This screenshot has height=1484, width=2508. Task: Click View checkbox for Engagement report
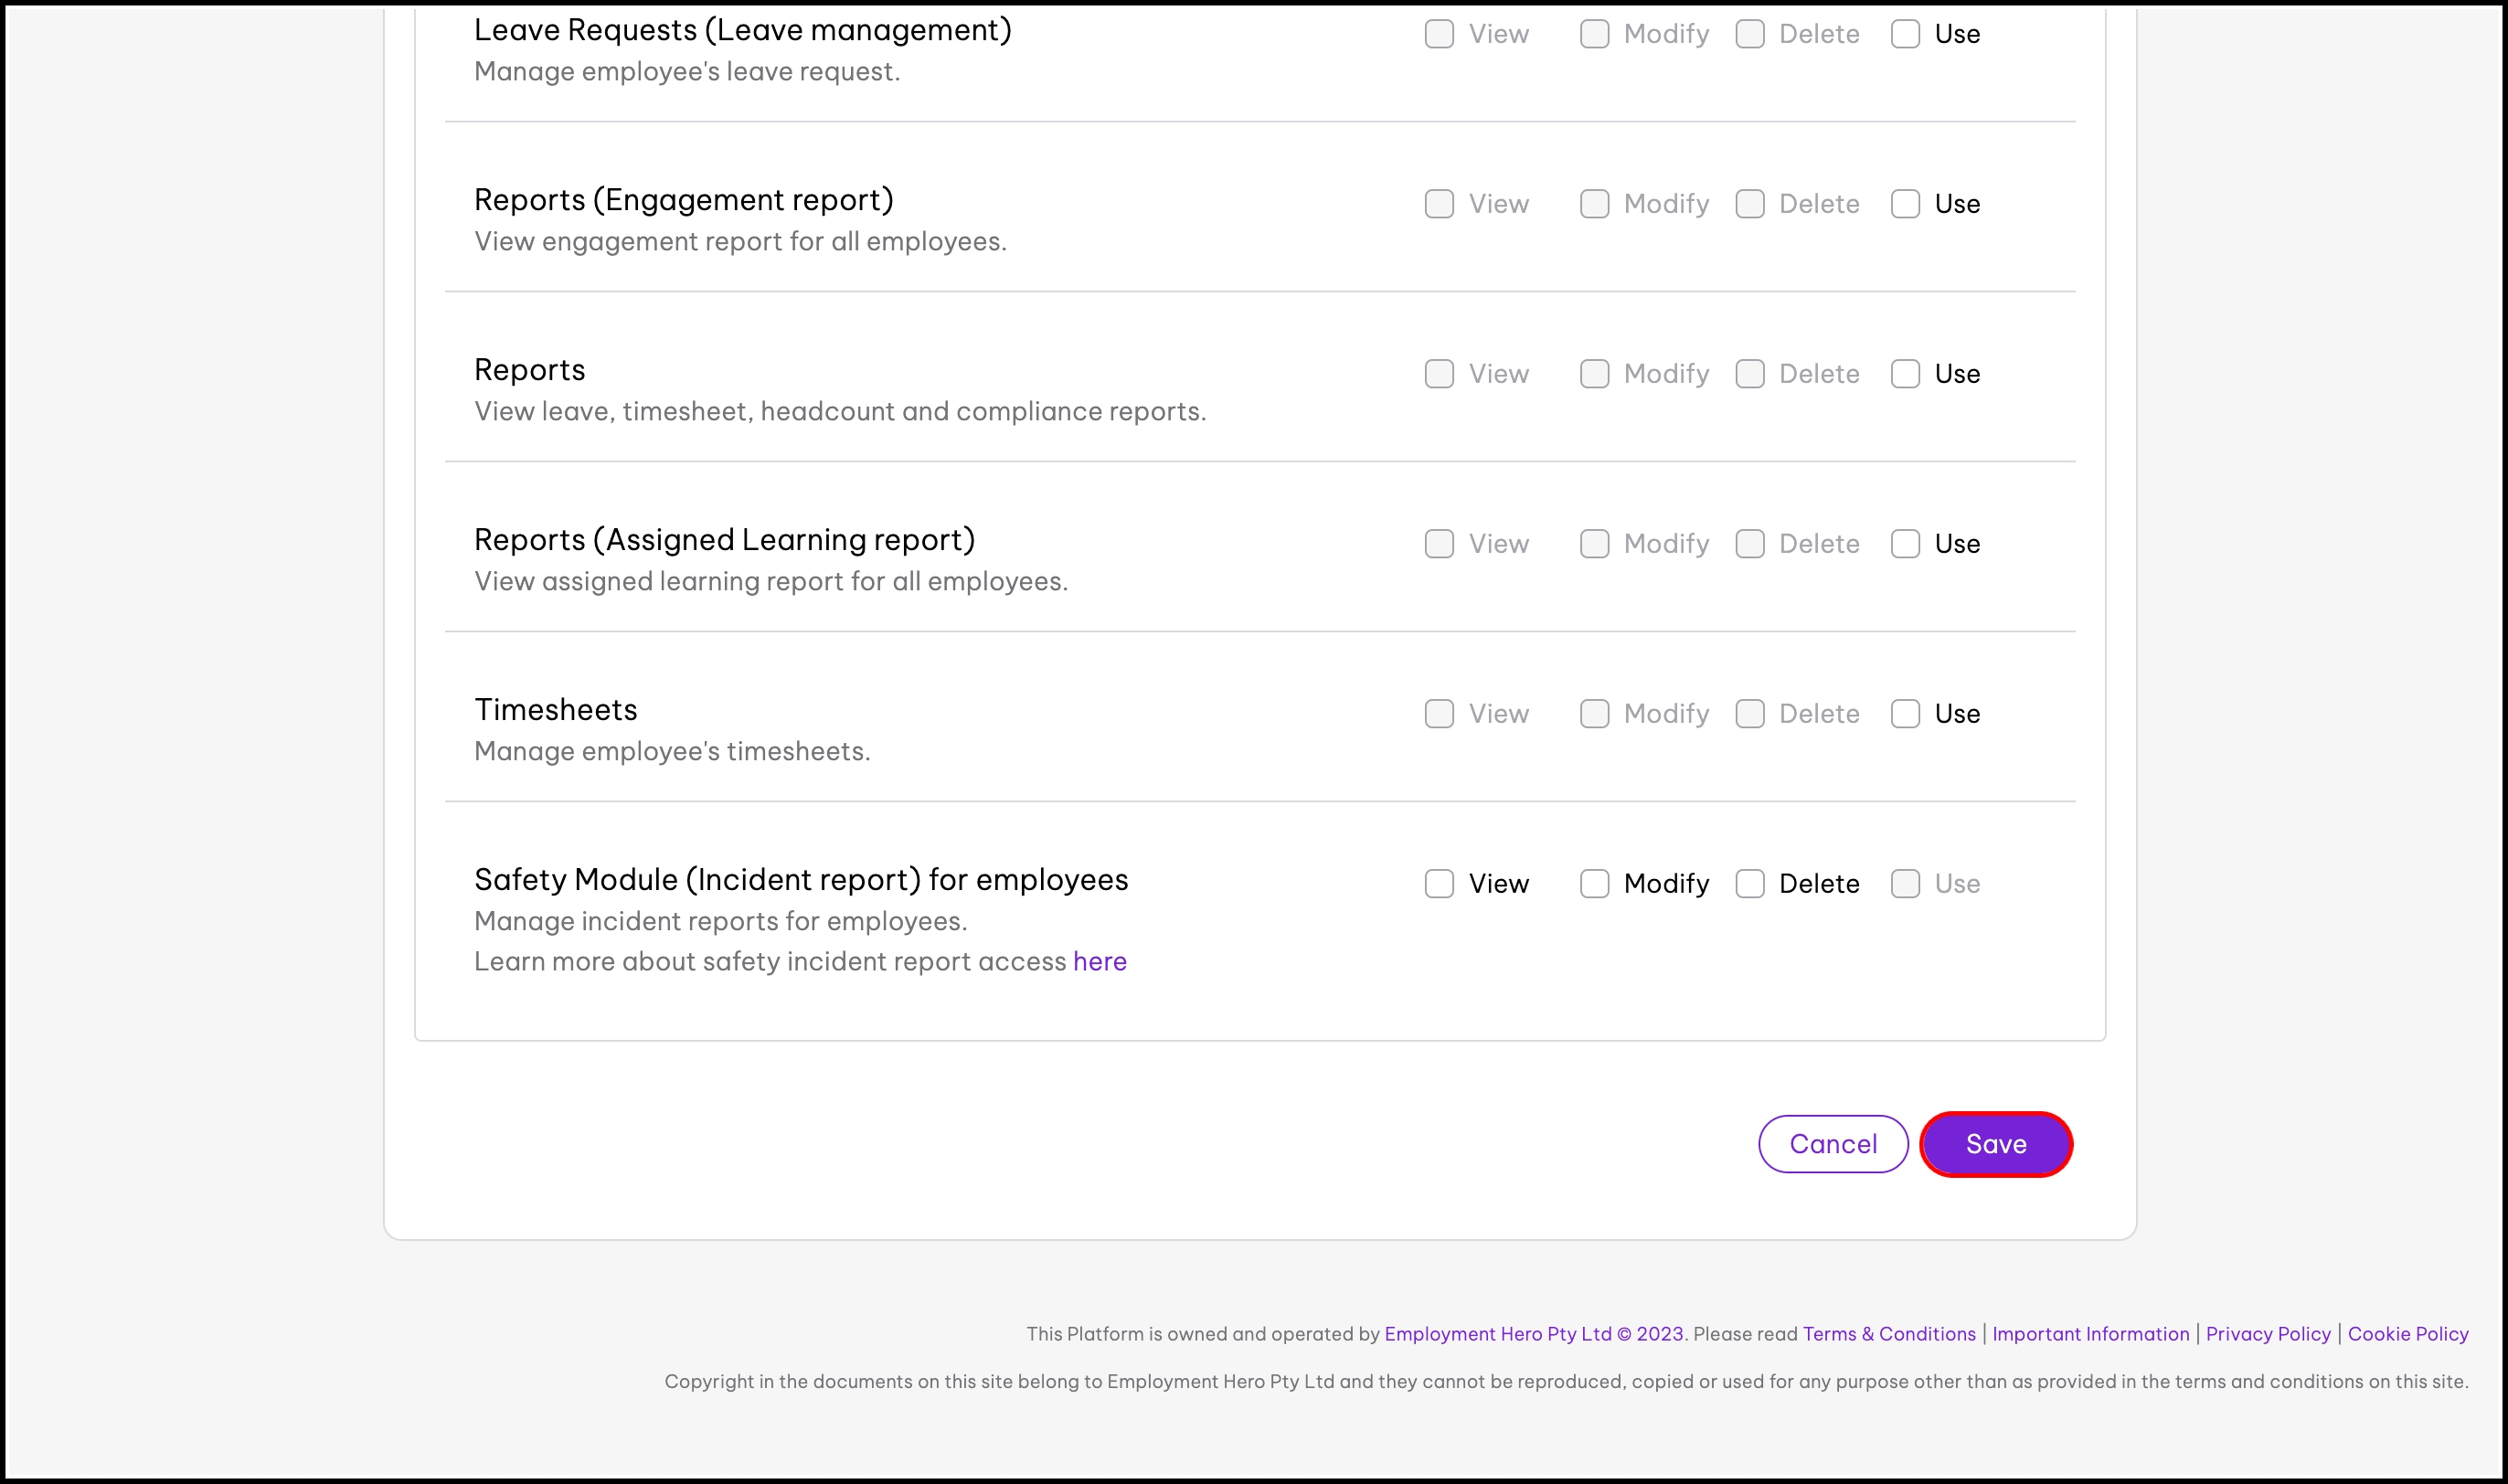click(x=1439, y=204)
